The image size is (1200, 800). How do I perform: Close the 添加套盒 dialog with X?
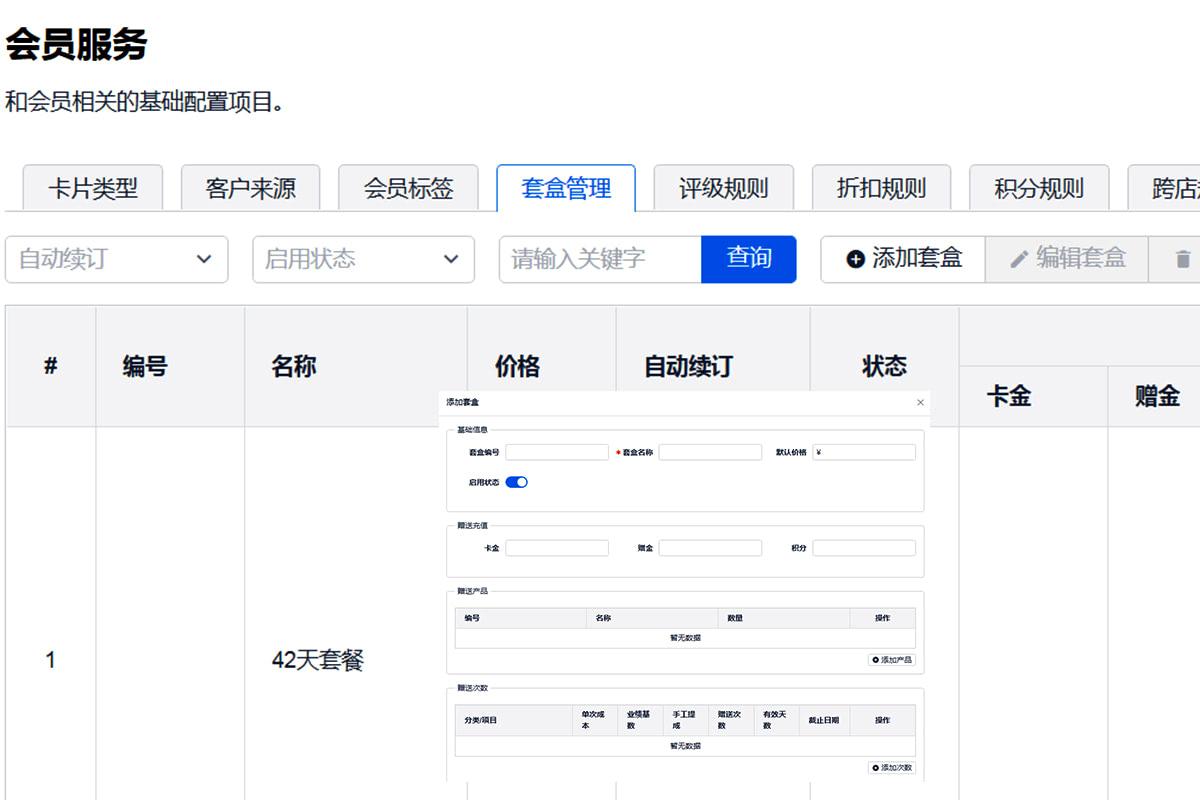[920, 402]
